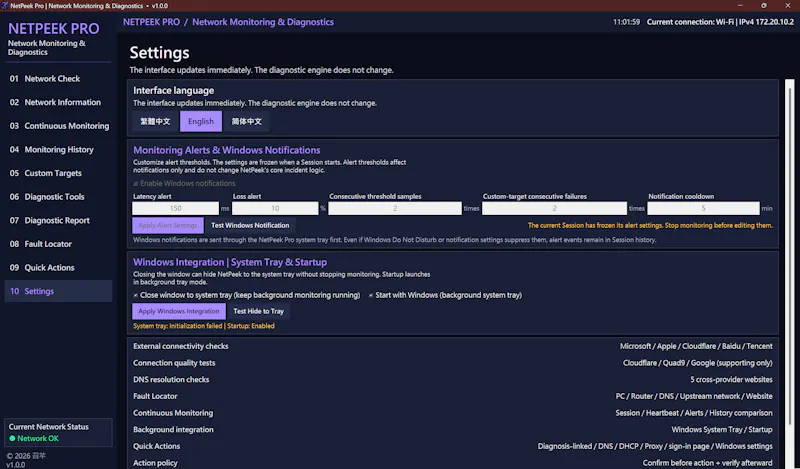Image resolution: width=800 pixels, height=469 pixels.
Task: Open 07 Diagnostic Report
Action: [58, 220]
